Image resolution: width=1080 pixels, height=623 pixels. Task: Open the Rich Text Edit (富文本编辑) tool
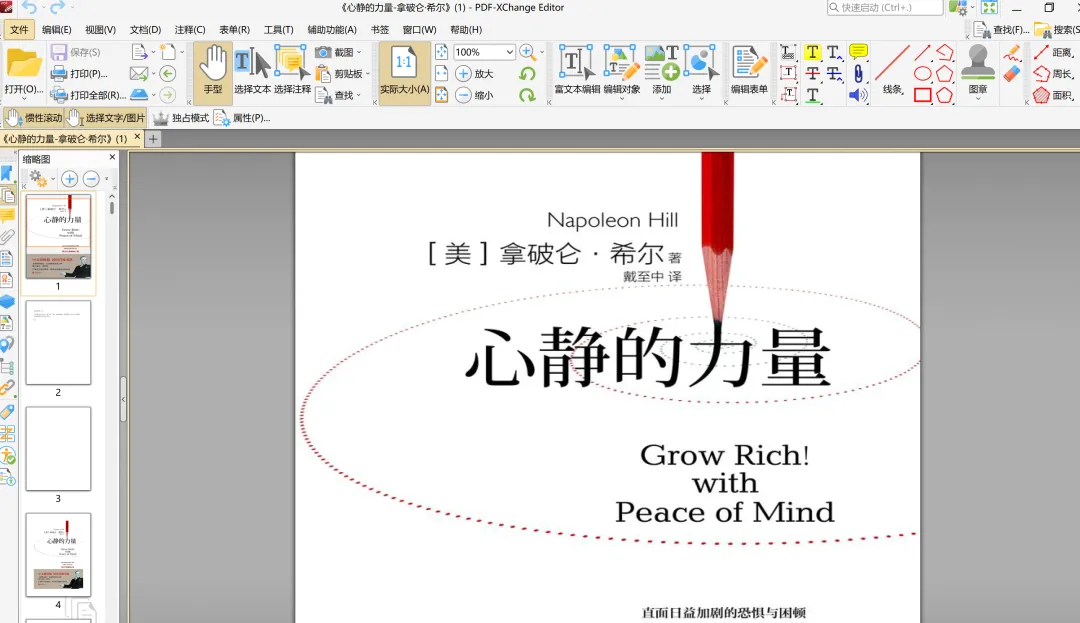click(577, 70)
